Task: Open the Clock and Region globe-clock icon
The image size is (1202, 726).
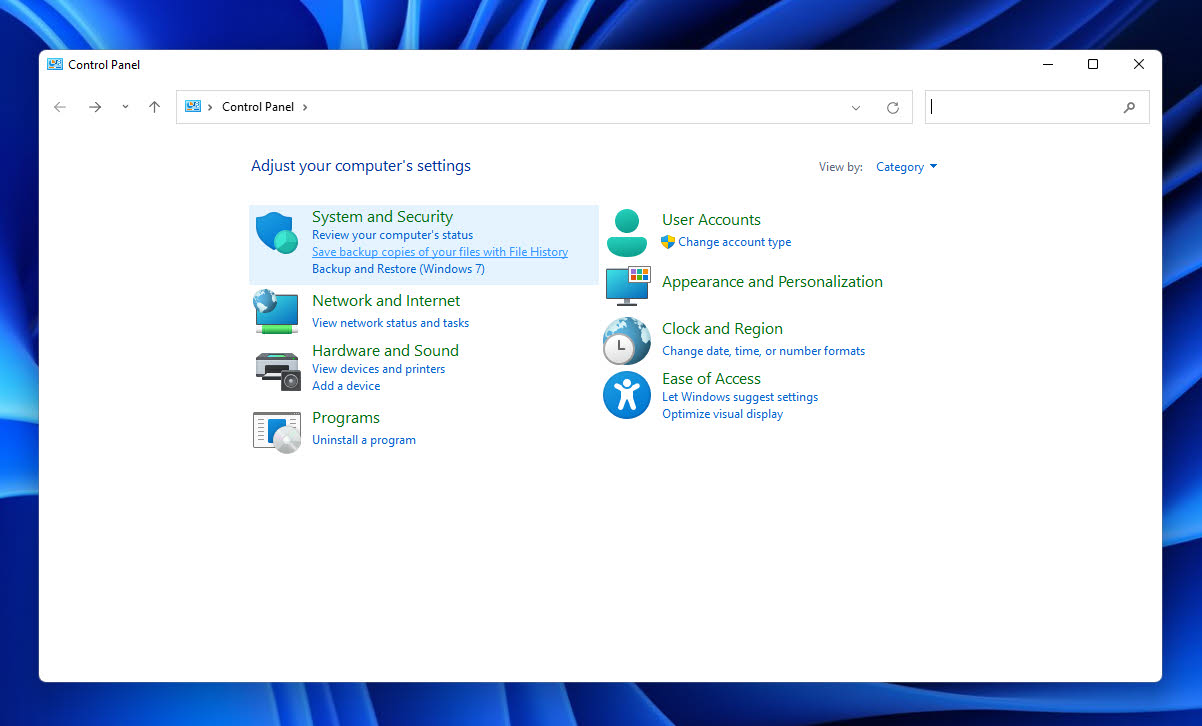Action: (x=627, y=341)
